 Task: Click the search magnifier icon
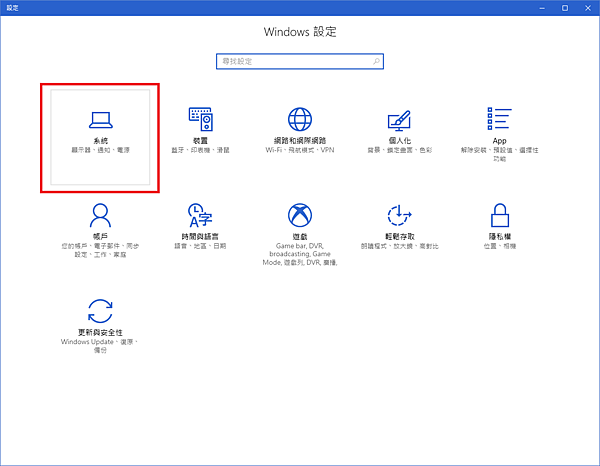tap(377, 61)
